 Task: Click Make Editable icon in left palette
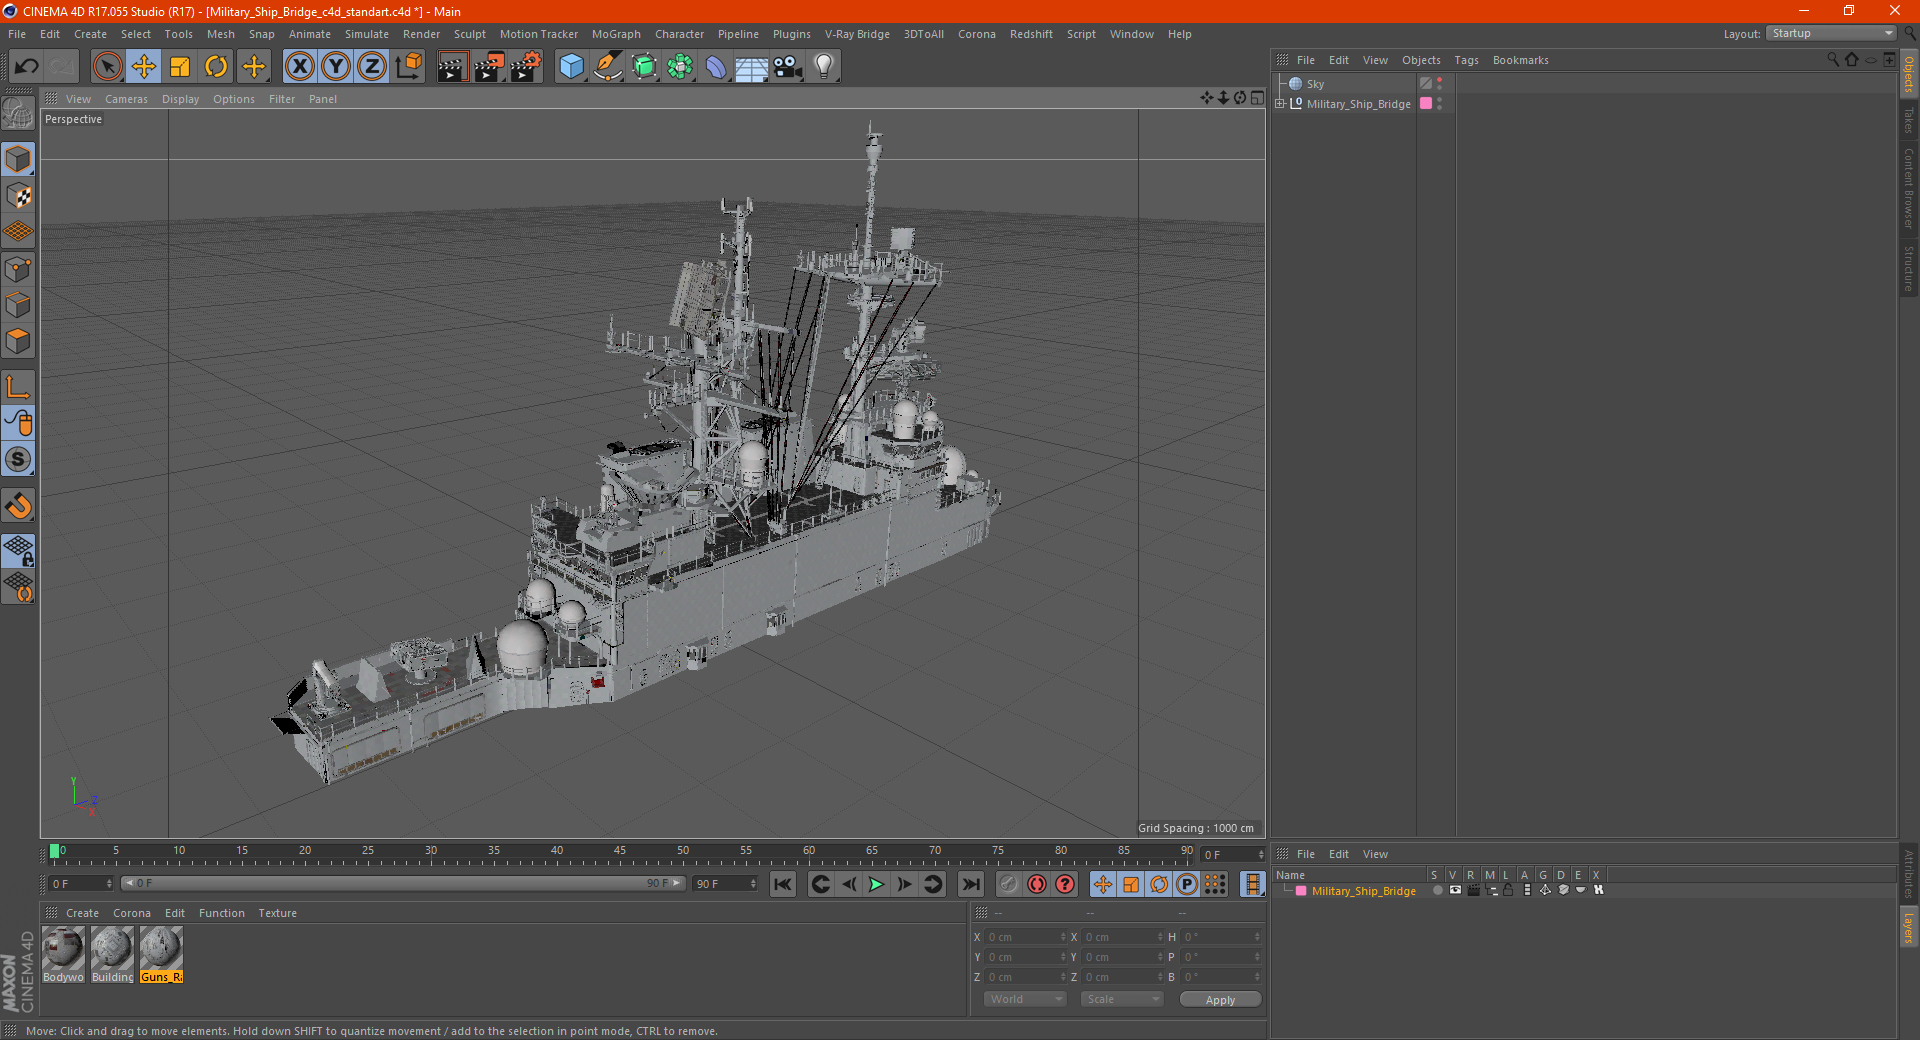click(18, 114)
